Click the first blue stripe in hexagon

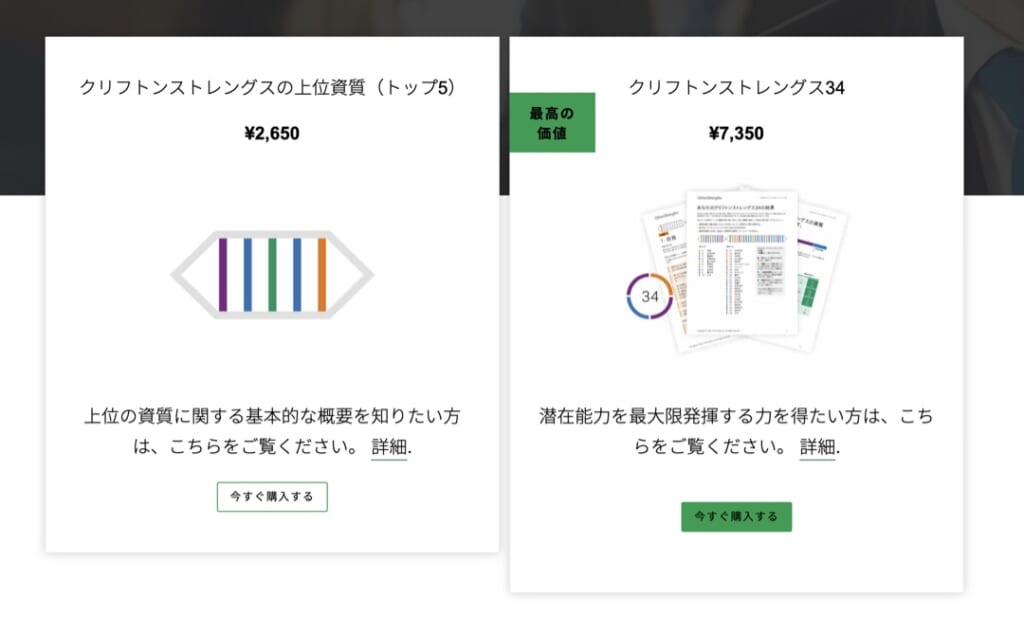pos(248,275)
